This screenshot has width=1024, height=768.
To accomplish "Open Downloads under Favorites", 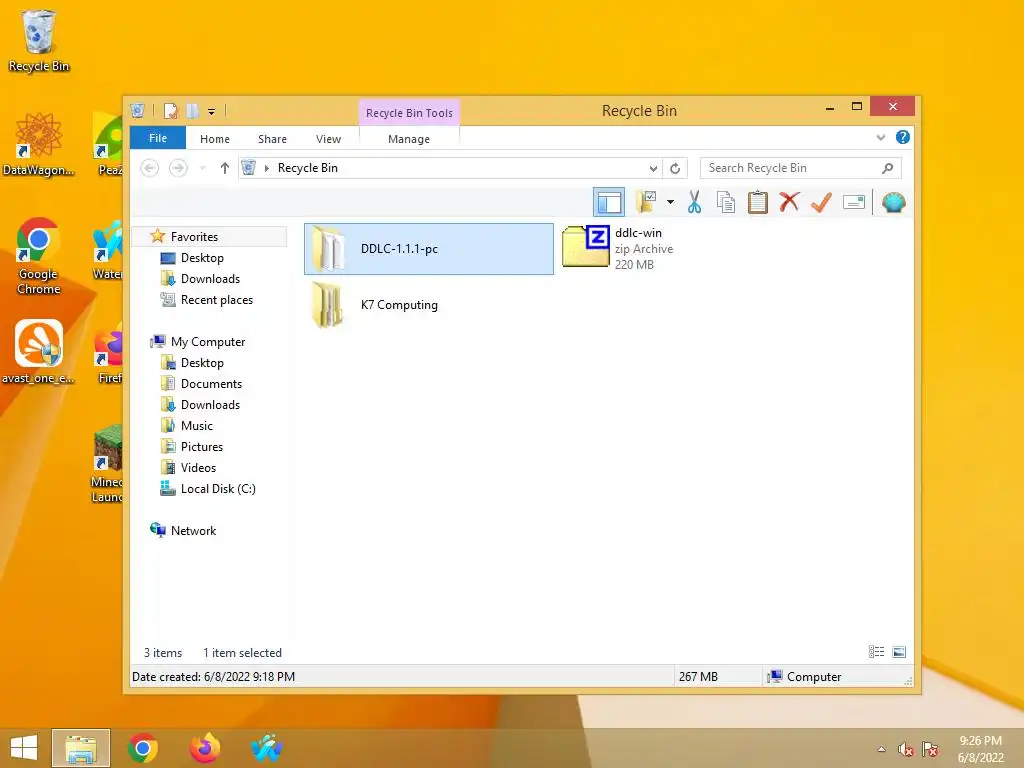I will click(210, 279).
